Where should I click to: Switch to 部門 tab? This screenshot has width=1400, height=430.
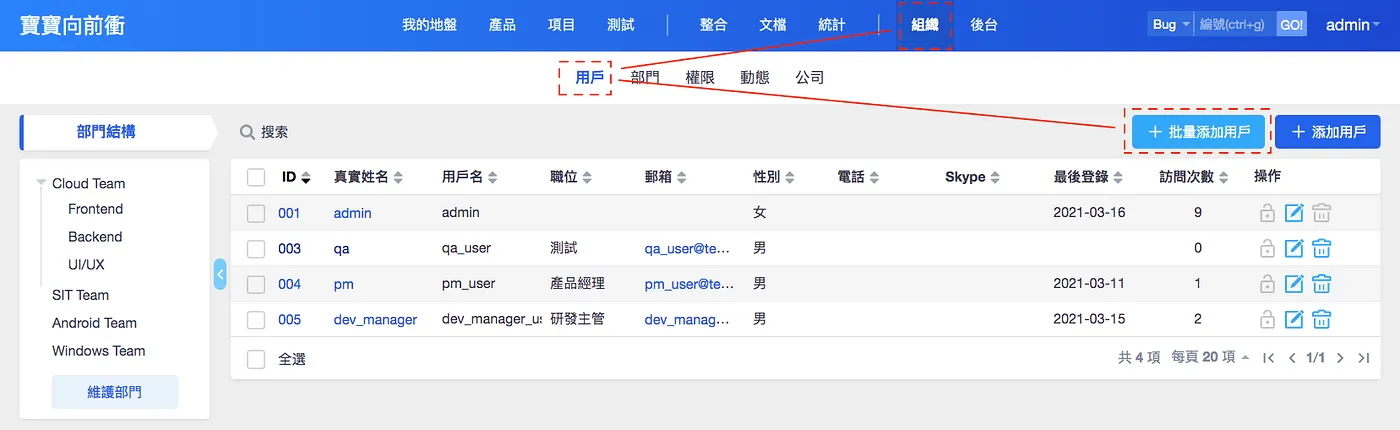pos(645,77)
